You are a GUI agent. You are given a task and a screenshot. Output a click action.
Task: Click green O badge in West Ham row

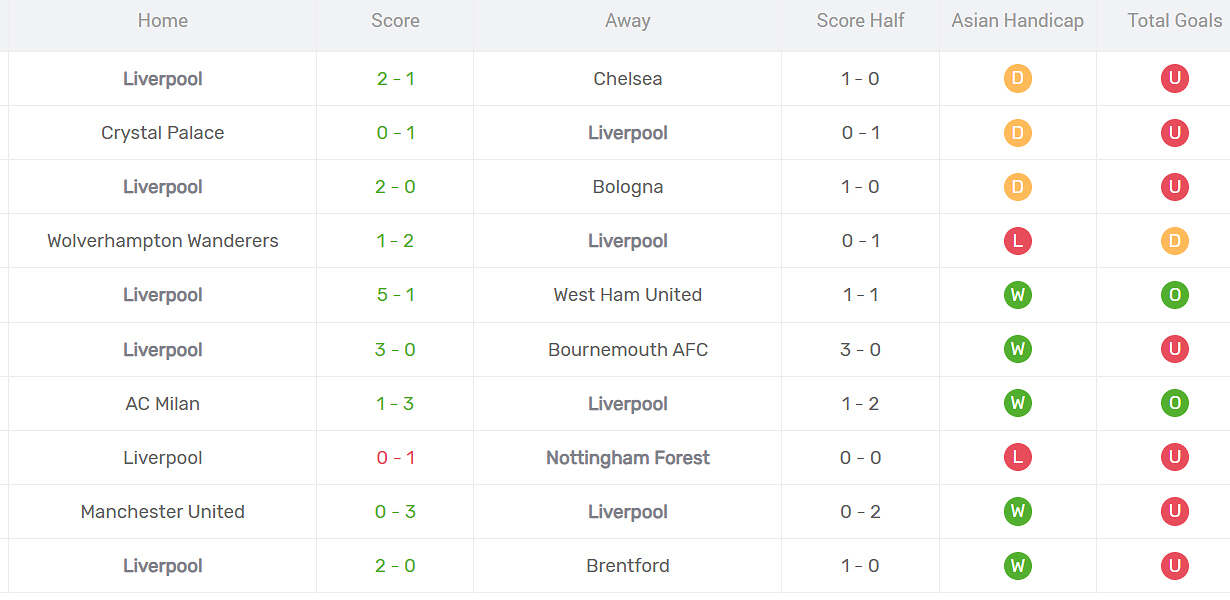(x=1174, y=295)
